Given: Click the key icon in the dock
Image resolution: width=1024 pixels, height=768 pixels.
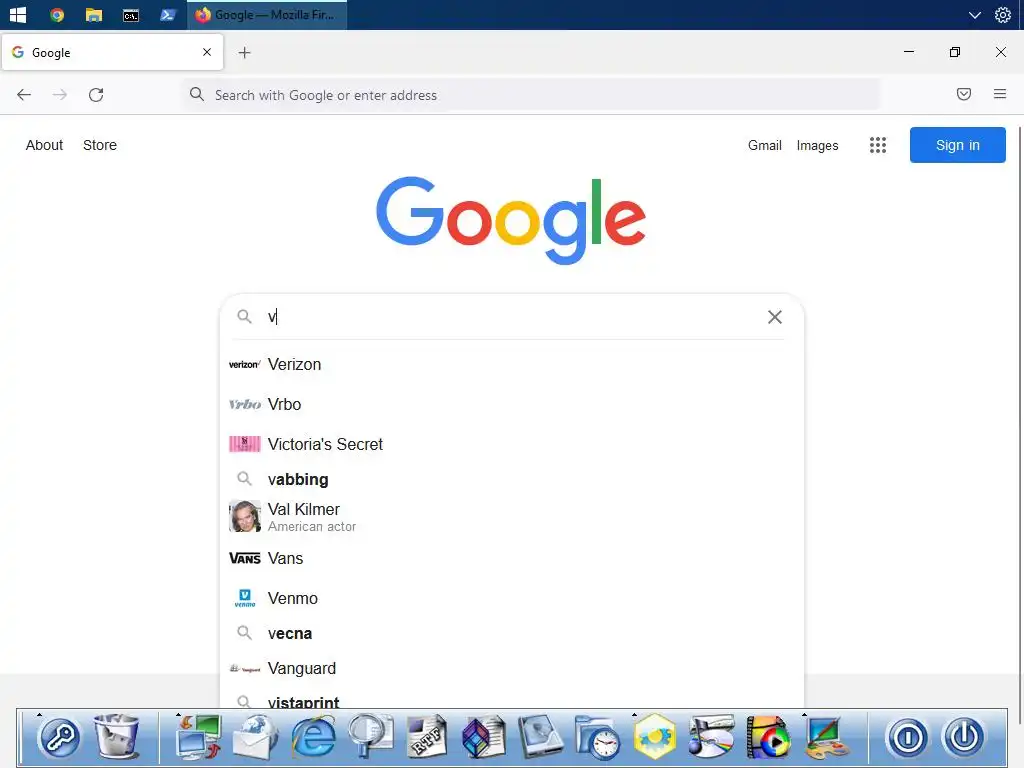Looking at the screenshot, I should pos(59,737).
